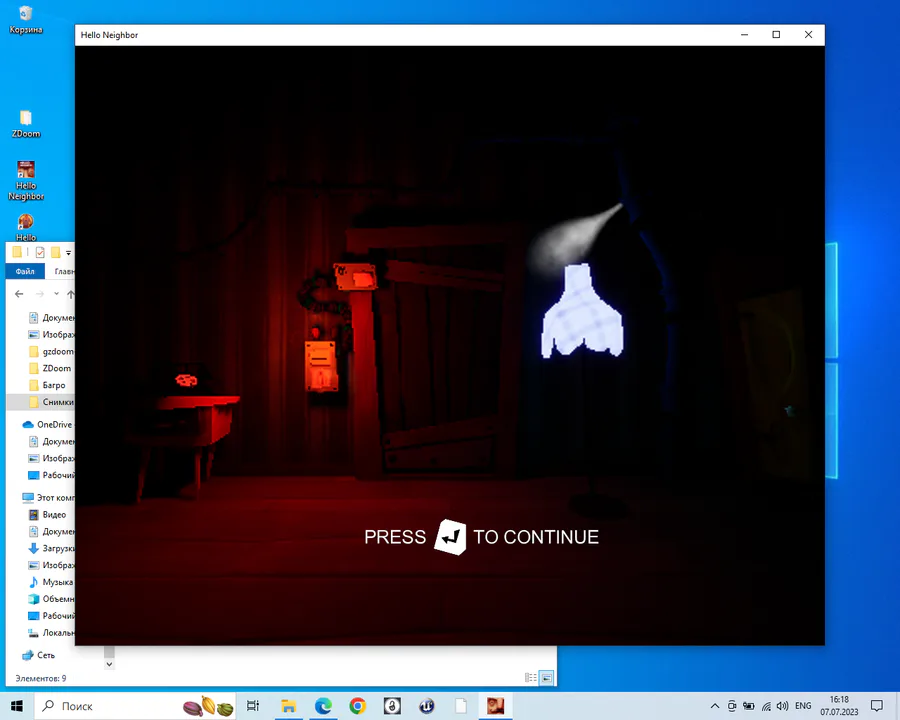Open the Локальный диск in navigation pane

(x=51, y=633)
